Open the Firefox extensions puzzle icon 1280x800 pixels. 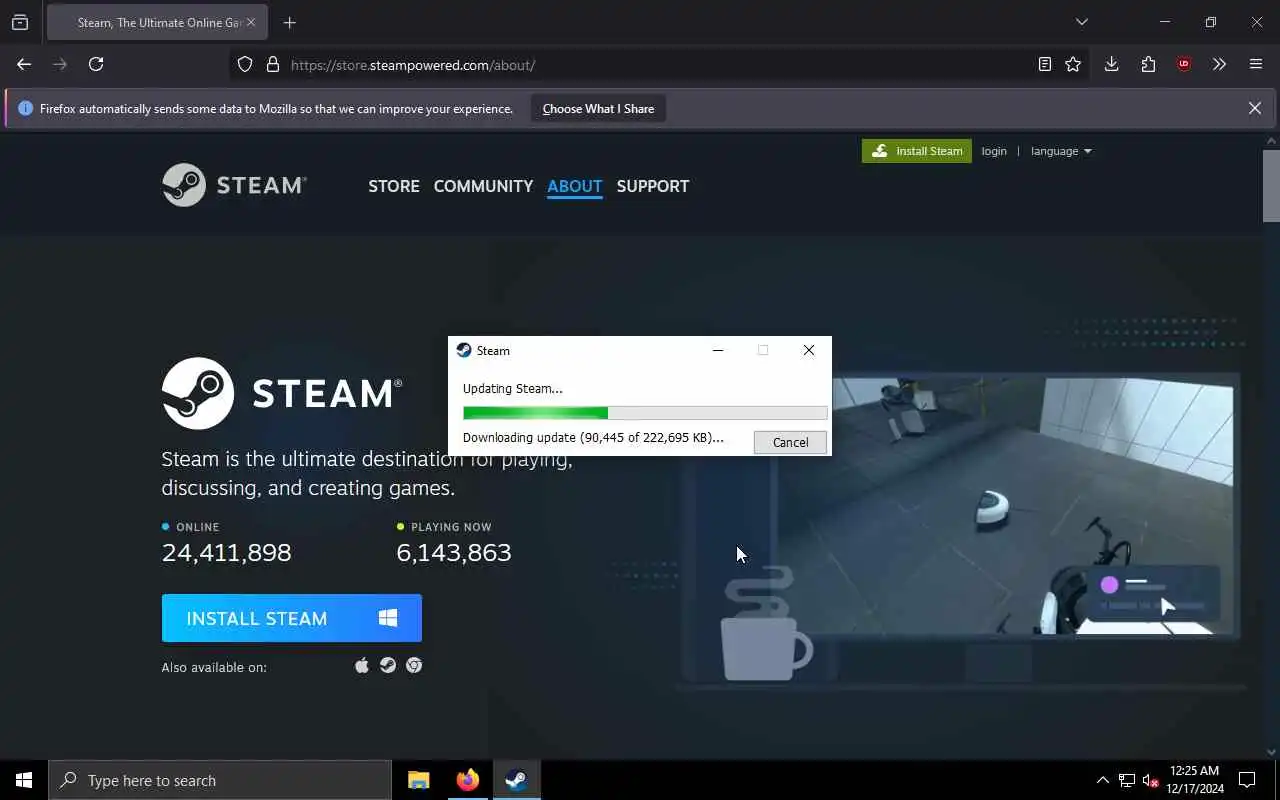(1148, 64)
